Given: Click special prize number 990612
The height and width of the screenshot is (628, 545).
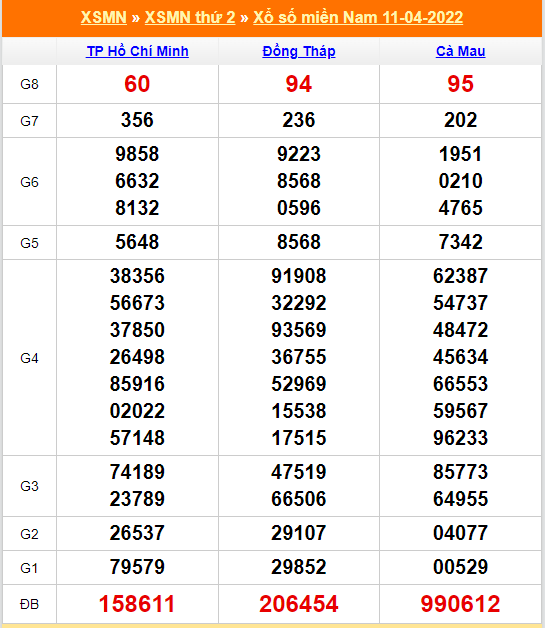Looking at the screenshot, I should tap(461, 604).
